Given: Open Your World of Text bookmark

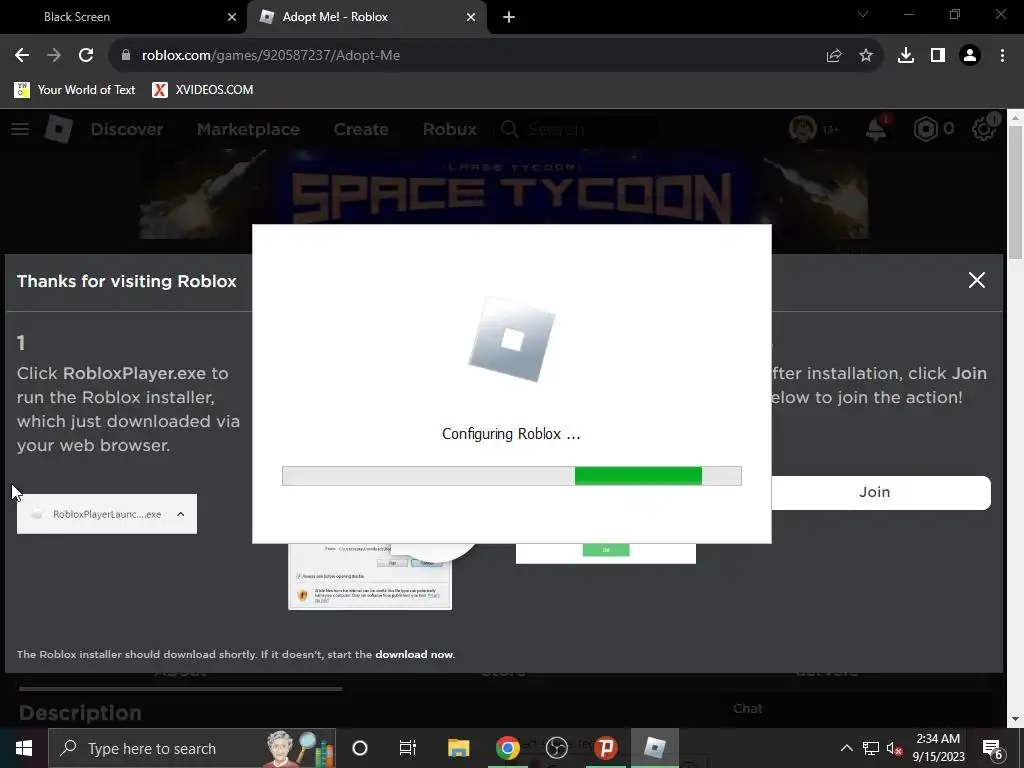Looking at the screenshot, I should (74, 90).
